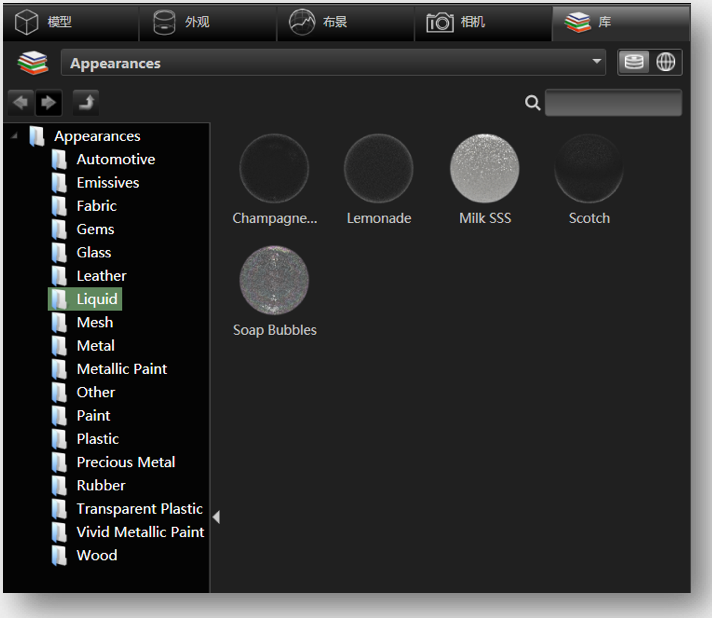Focus the library search field
The image size is (712, 618).
coord(613,103)
